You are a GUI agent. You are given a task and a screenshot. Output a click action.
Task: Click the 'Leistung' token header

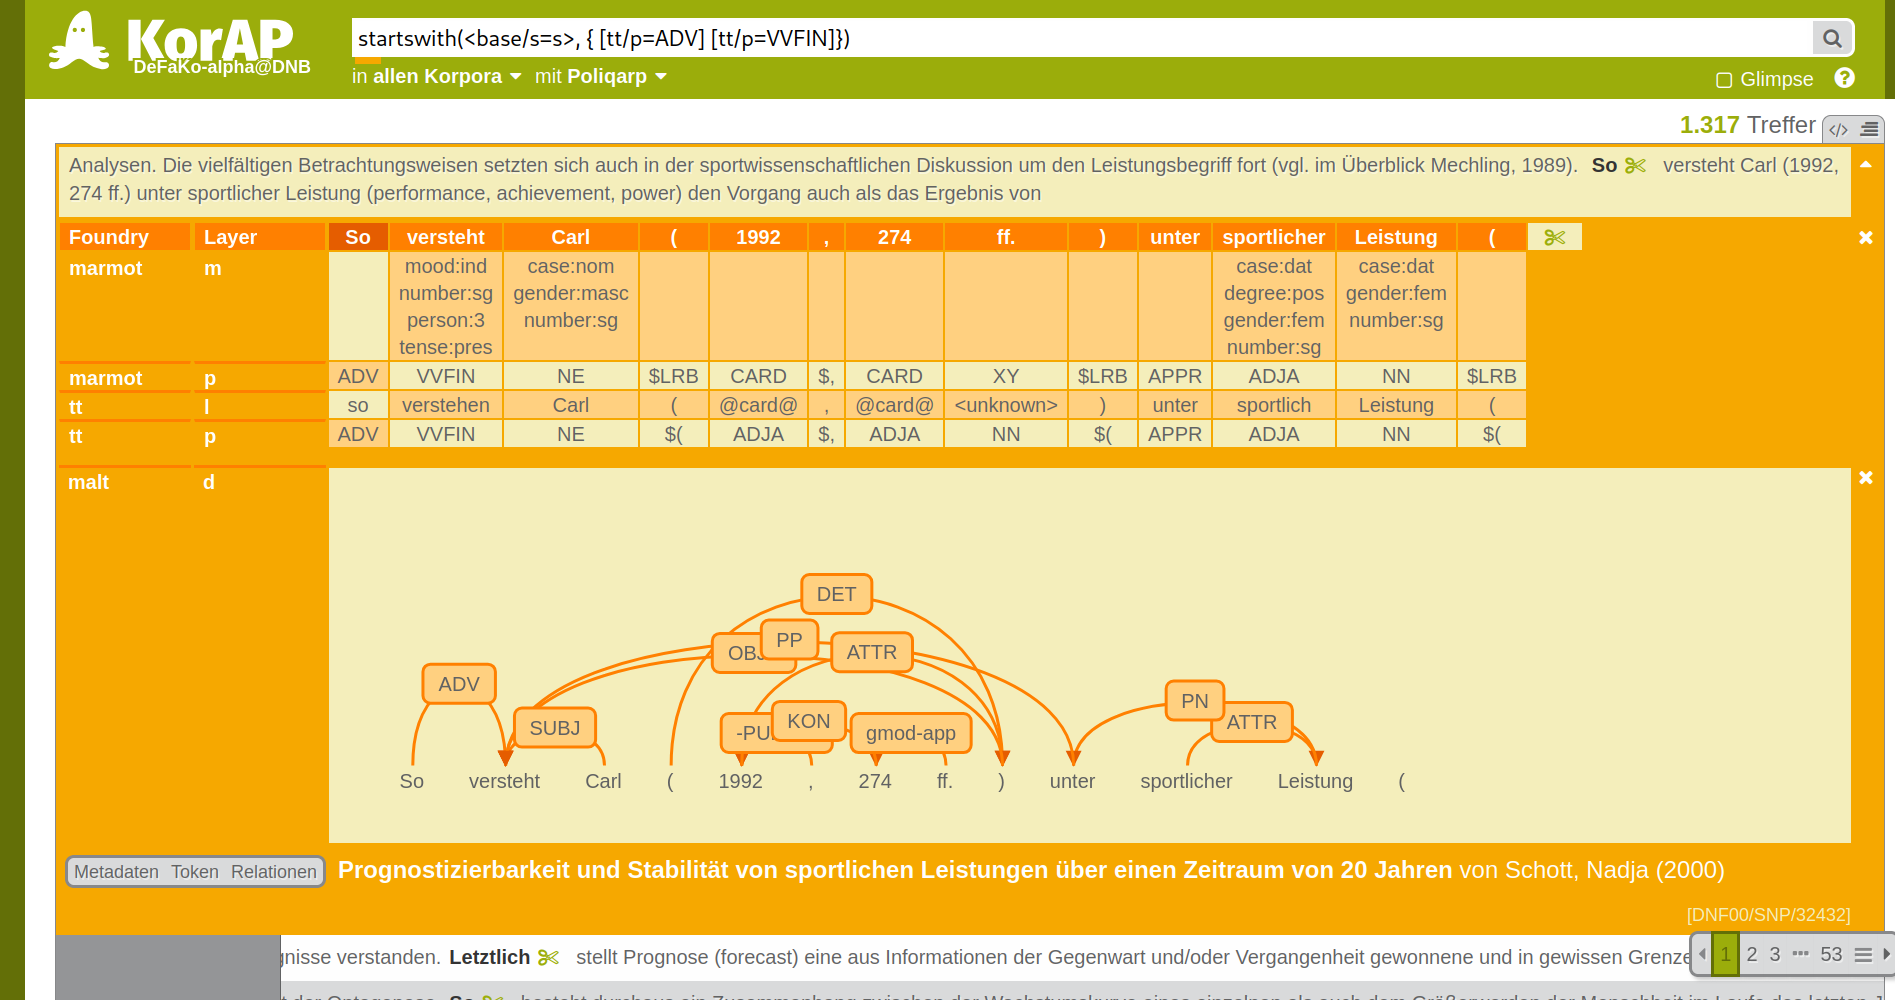pyautogui.click(x=1396, y=237)
